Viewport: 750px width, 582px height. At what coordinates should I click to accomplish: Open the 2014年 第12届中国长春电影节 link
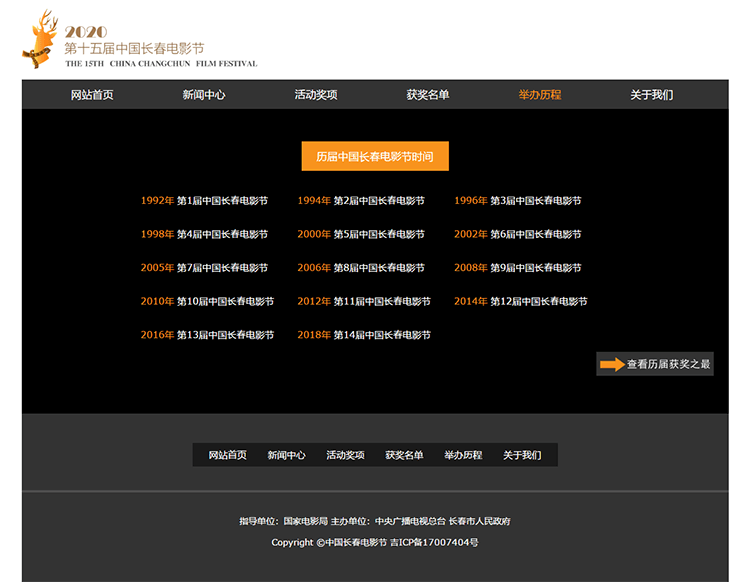tap(521, 301)
